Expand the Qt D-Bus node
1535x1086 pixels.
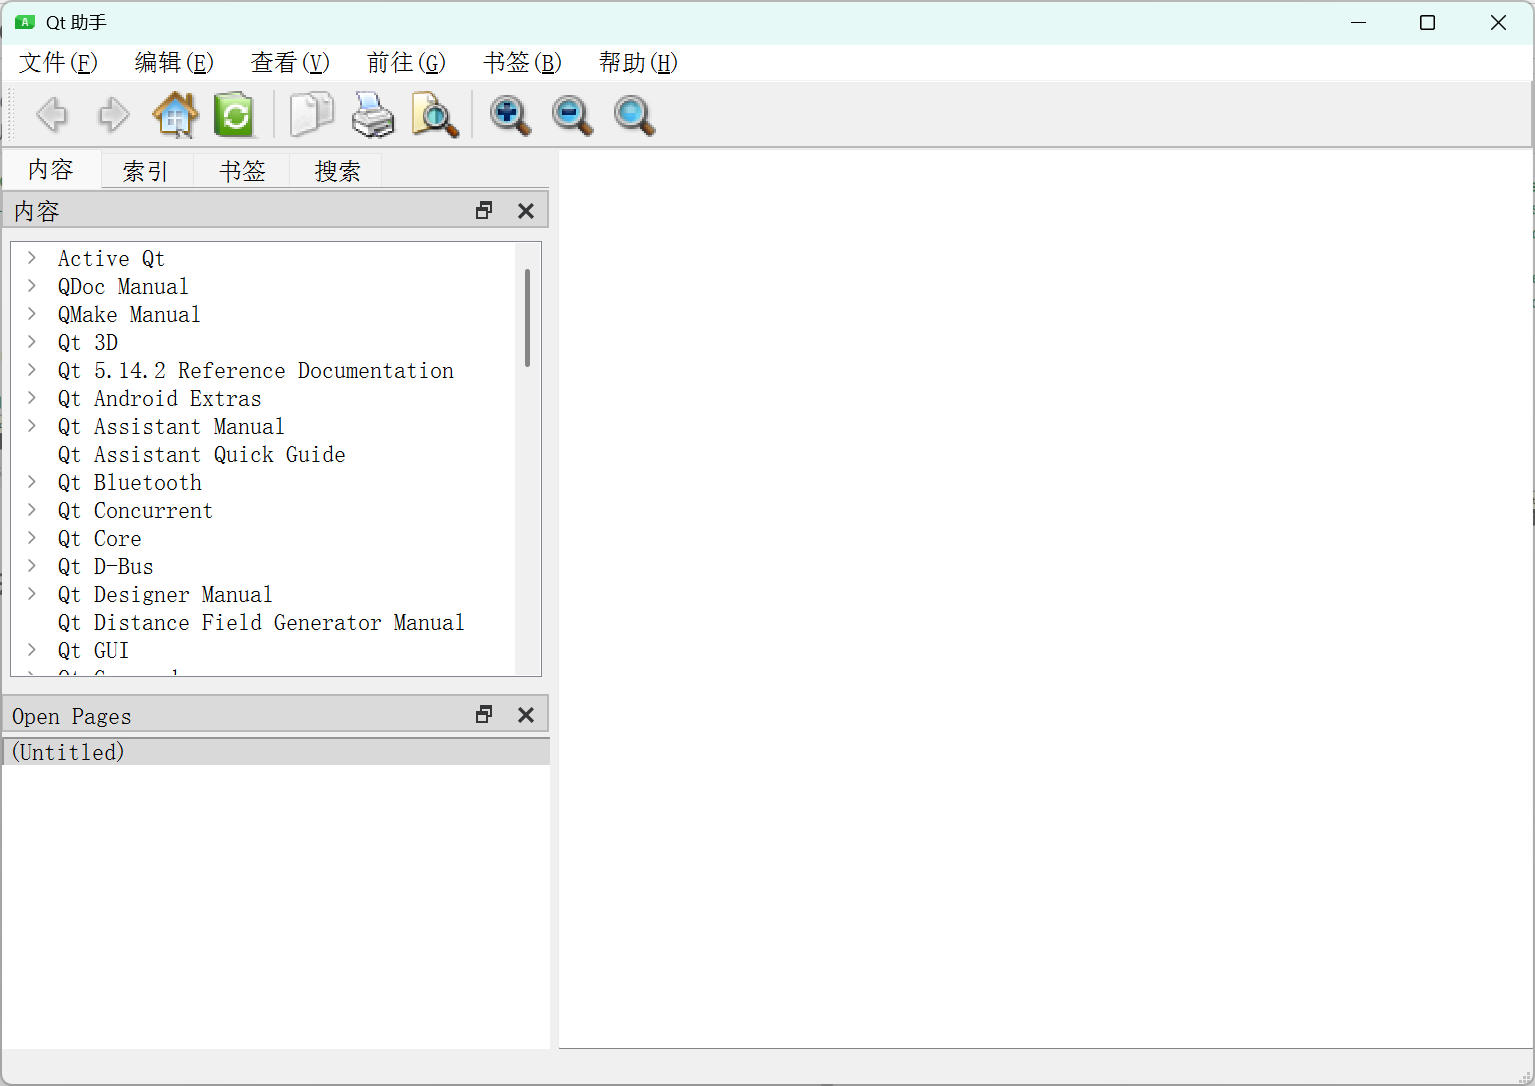point(32,566)
